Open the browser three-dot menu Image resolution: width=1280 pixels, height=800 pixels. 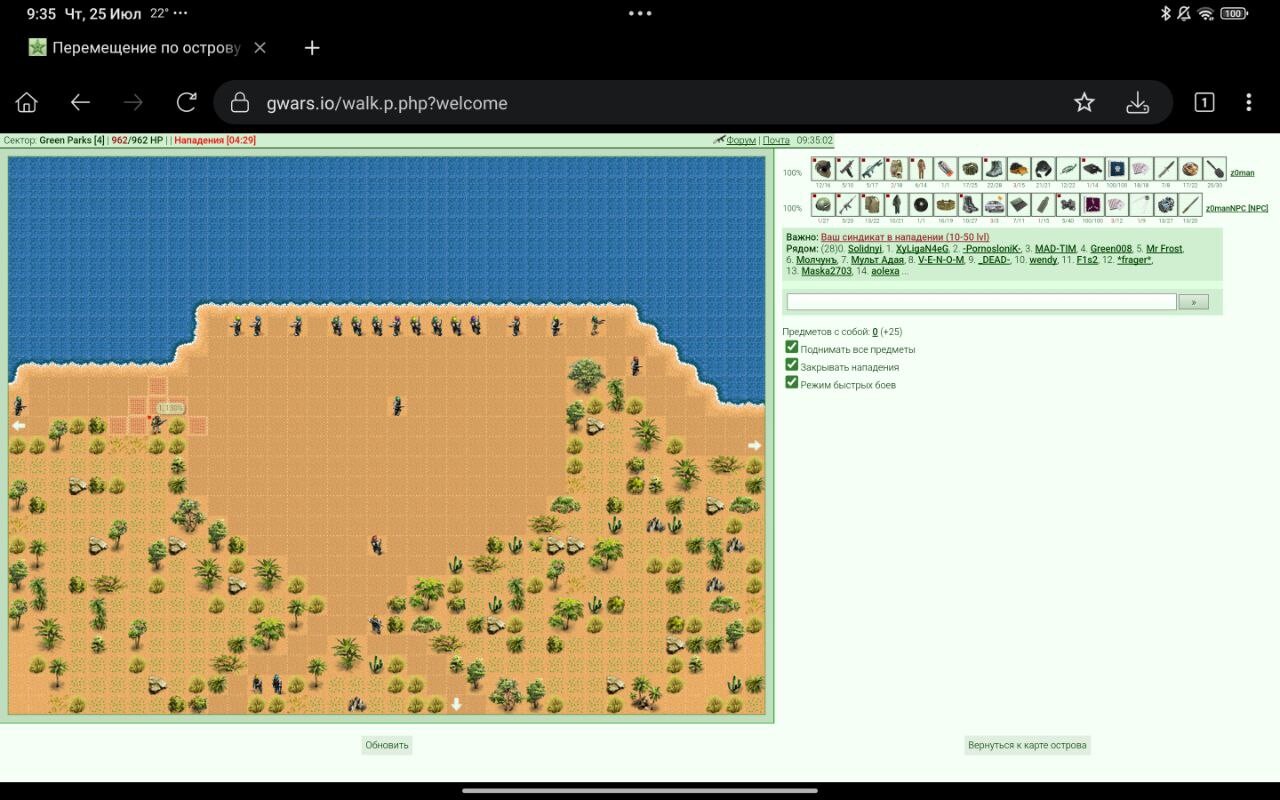[x=1248, y=102]
